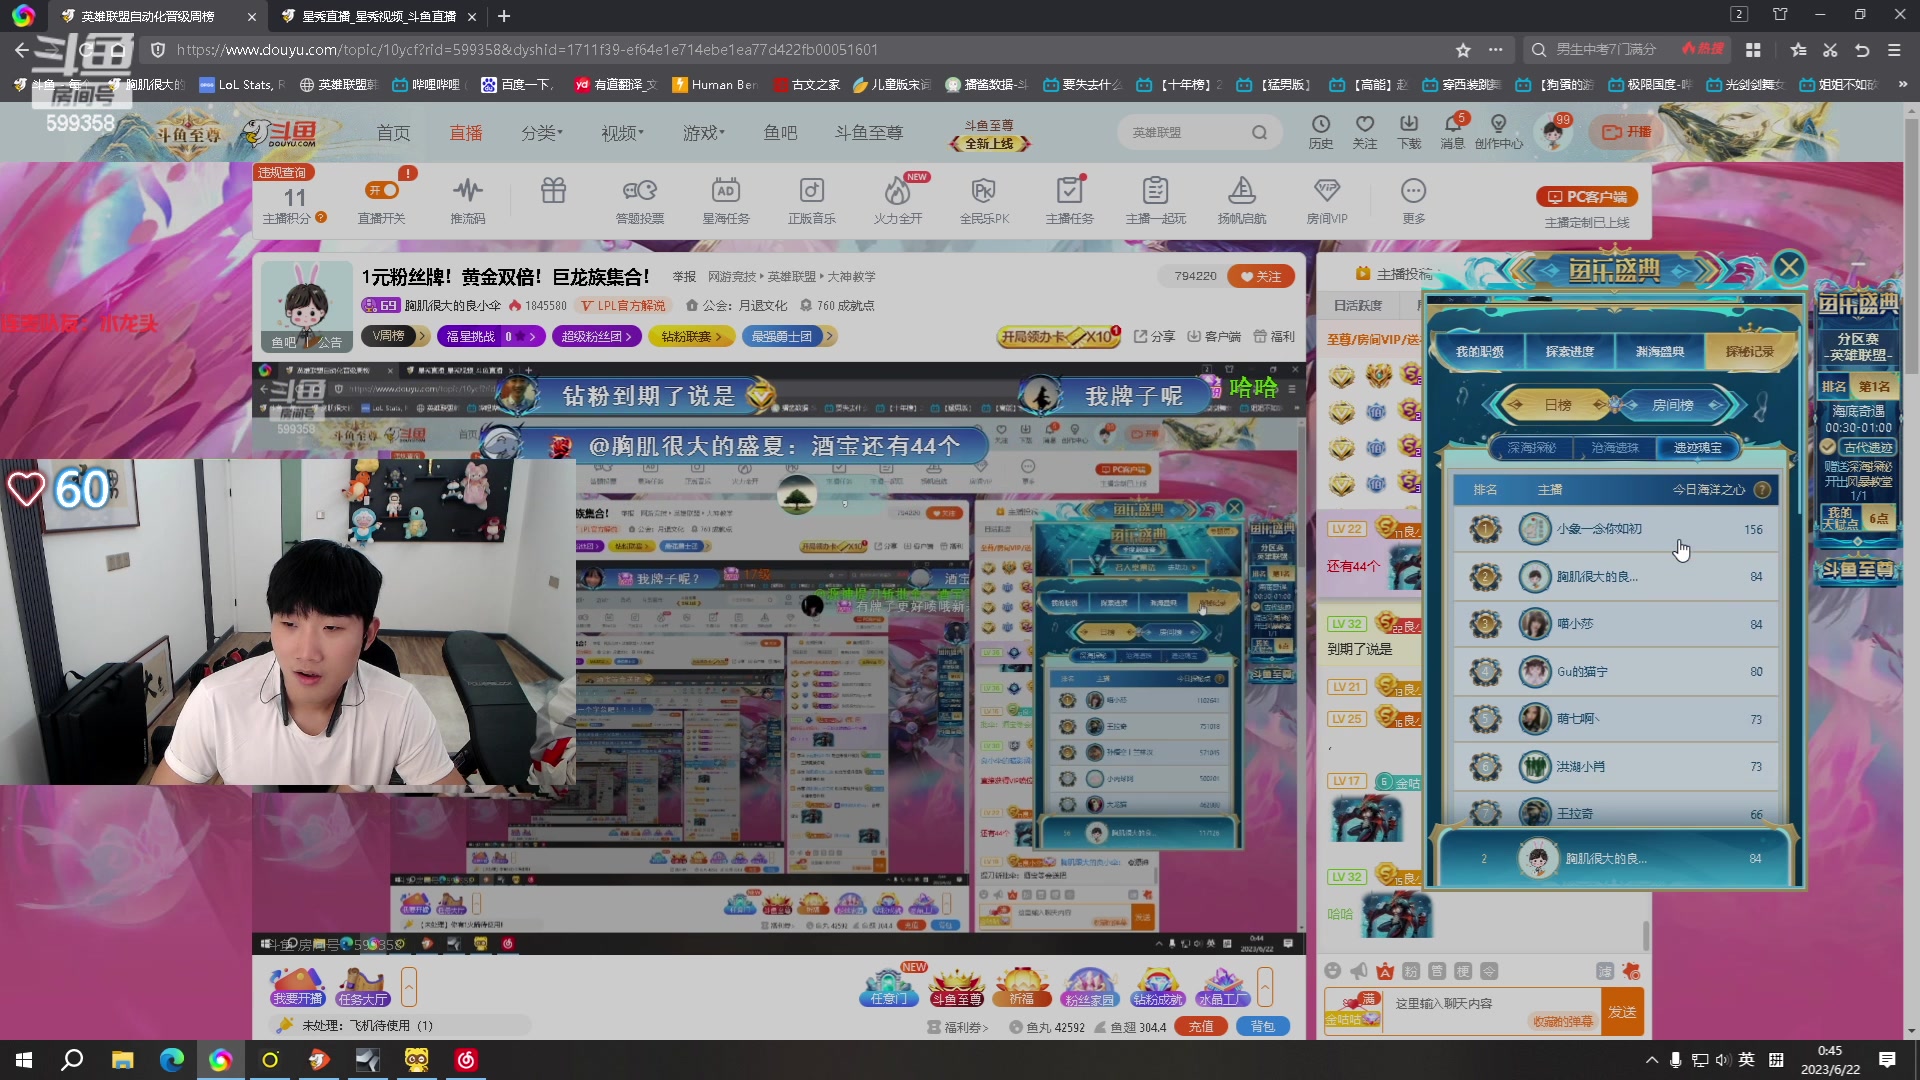Open 房间VIP diamond icon
The width and height of the screenshot is (1920, 1080).
(1327, 199)
